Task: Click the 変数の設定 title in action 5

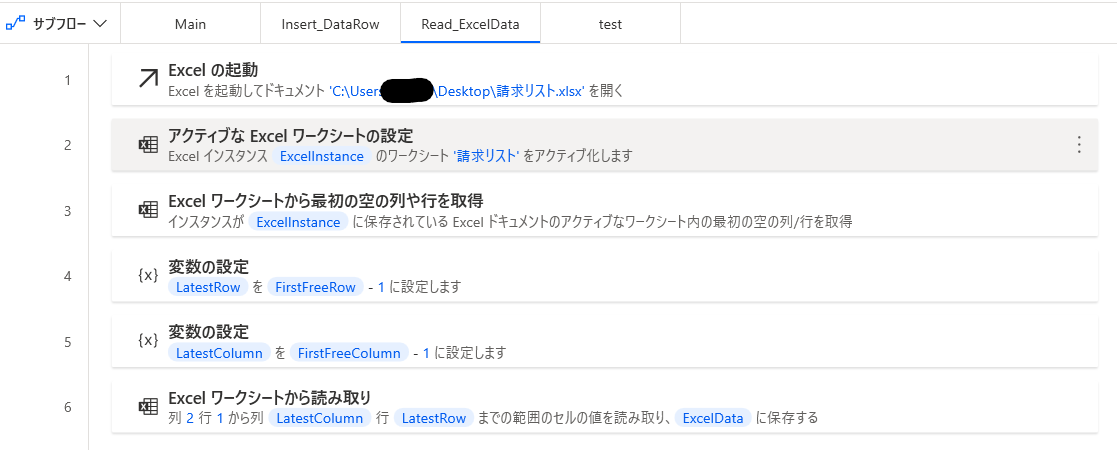Action: 208,332
